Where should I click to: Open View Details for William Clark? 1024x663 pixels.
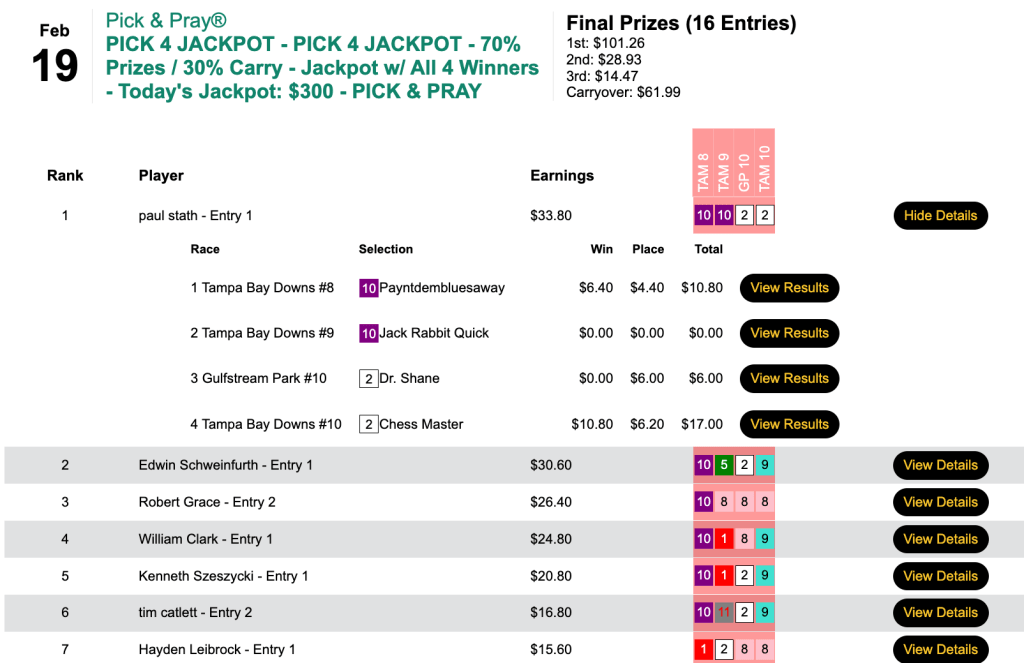940,539
